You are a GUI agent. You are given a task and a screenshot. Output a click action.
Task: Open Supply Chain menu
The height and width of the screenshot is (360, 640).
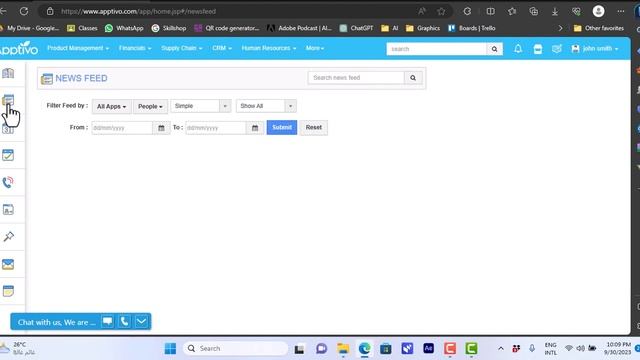tap(182, 48)
